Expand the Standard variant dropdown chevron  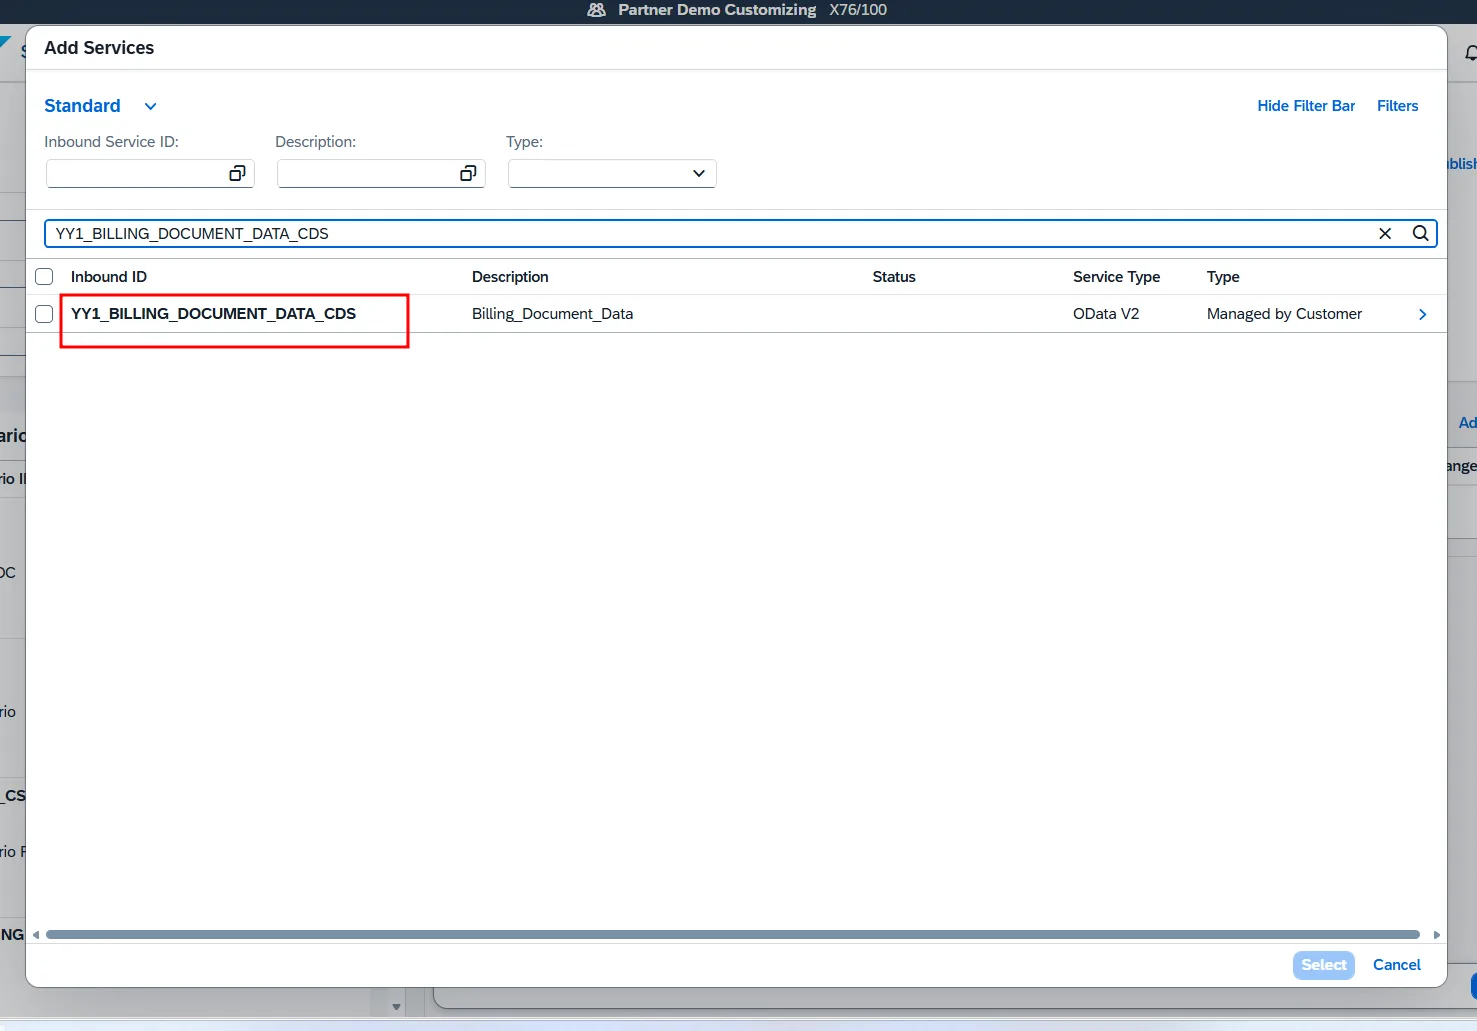pos(150,106)
